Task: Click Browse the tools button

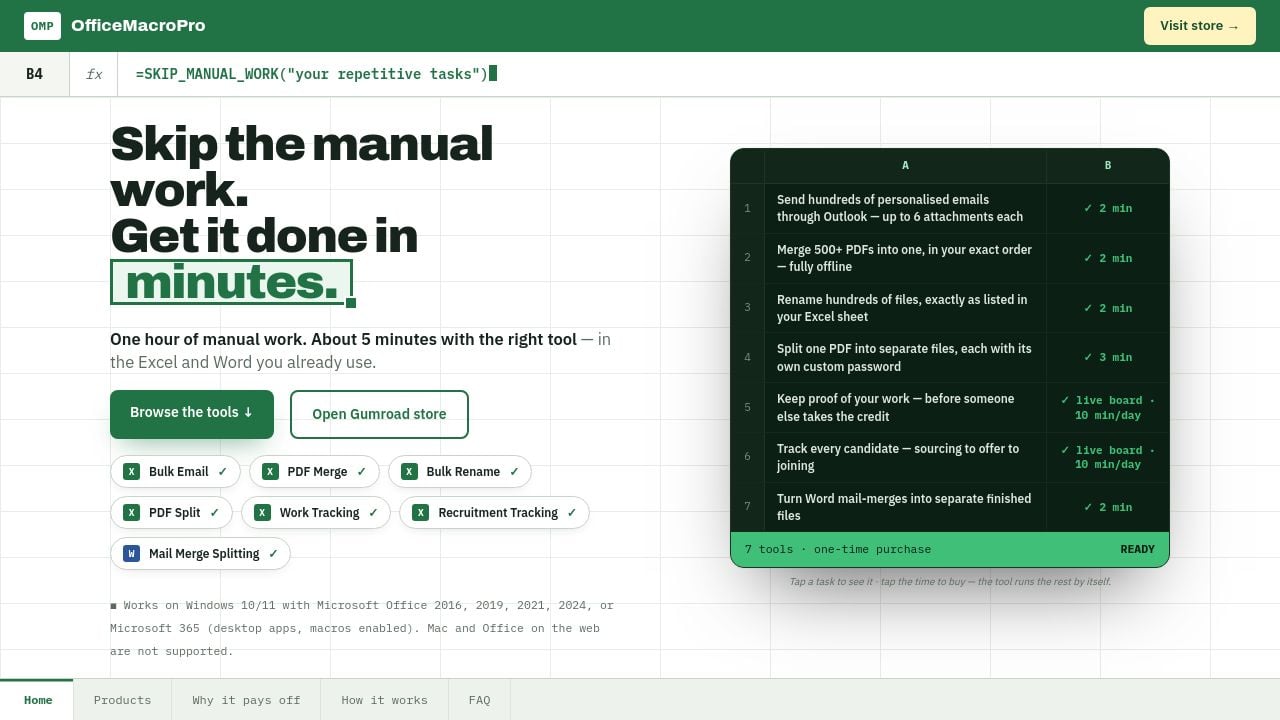Action: (x=192, y=413)
